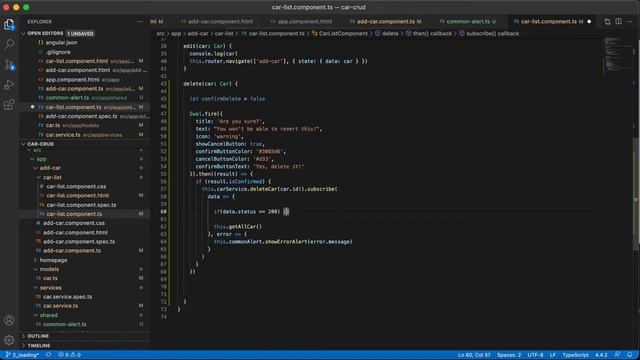
Task: Open car-list.component.spec.ts in tree
Action: coord(81,205)
